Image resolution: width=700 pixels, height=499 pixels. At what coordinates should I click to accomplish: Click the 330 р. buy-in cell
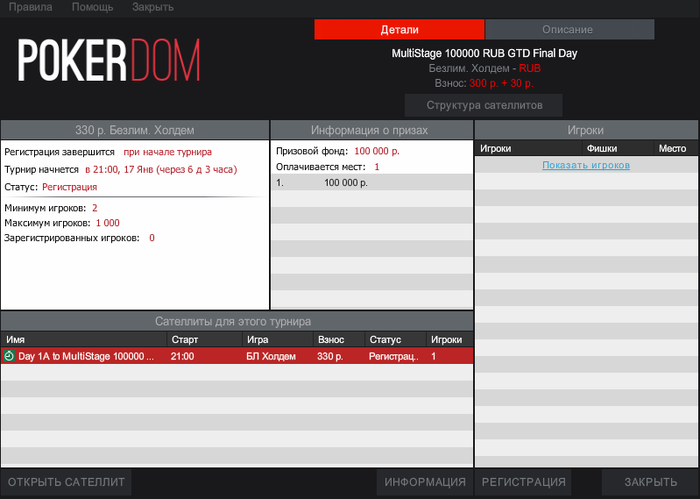pyautogui.click(x=330, y=356)
